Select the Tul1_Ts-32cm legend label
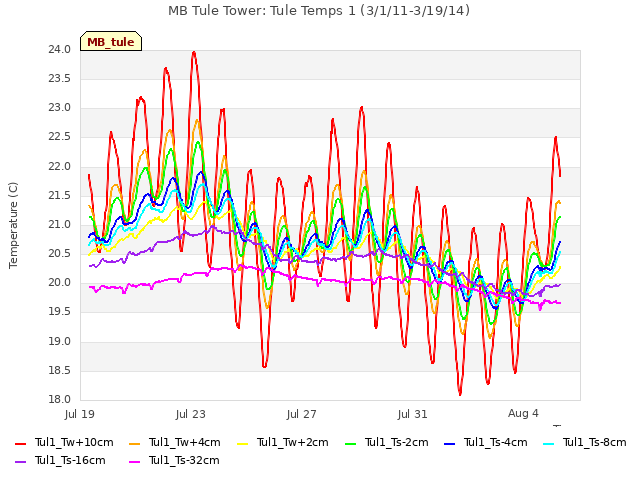Image resolution: width=640 pixels, height=480 pixels. [184, 460]
